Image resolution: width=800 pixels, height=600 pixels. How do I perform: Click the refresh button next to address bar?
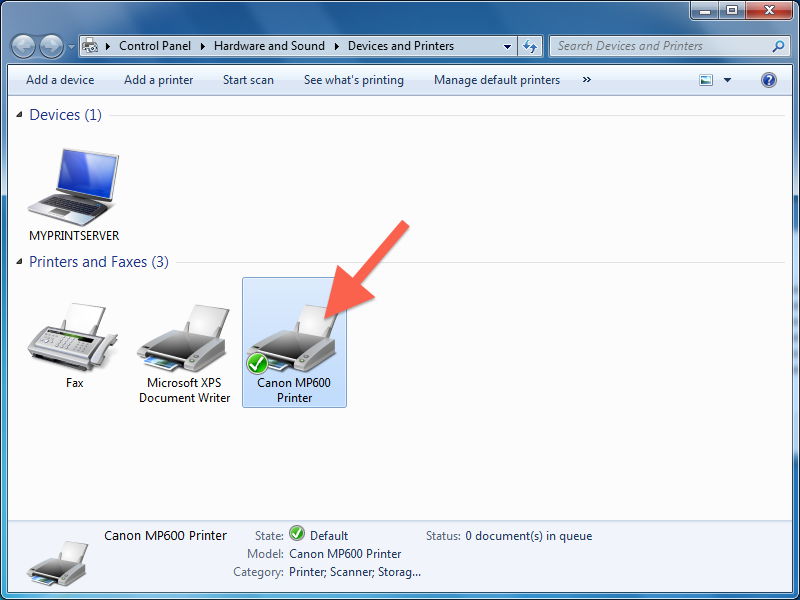point(530,46)
